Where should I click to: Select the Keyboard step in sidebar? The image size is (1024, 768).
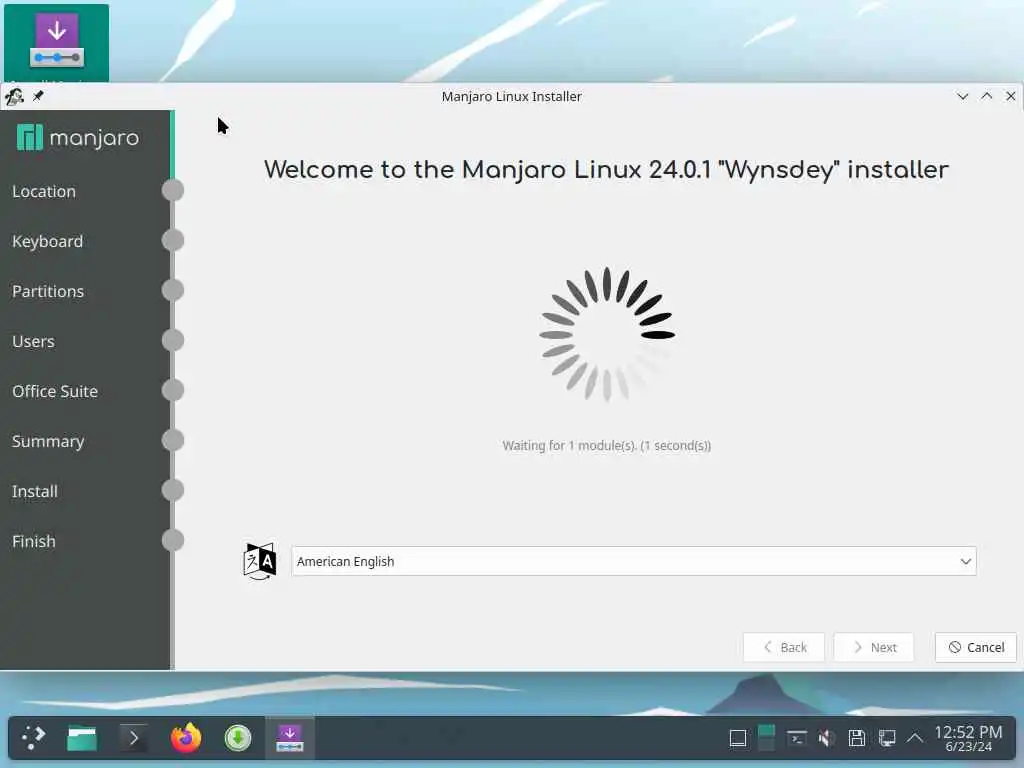[x=48, y=241]
